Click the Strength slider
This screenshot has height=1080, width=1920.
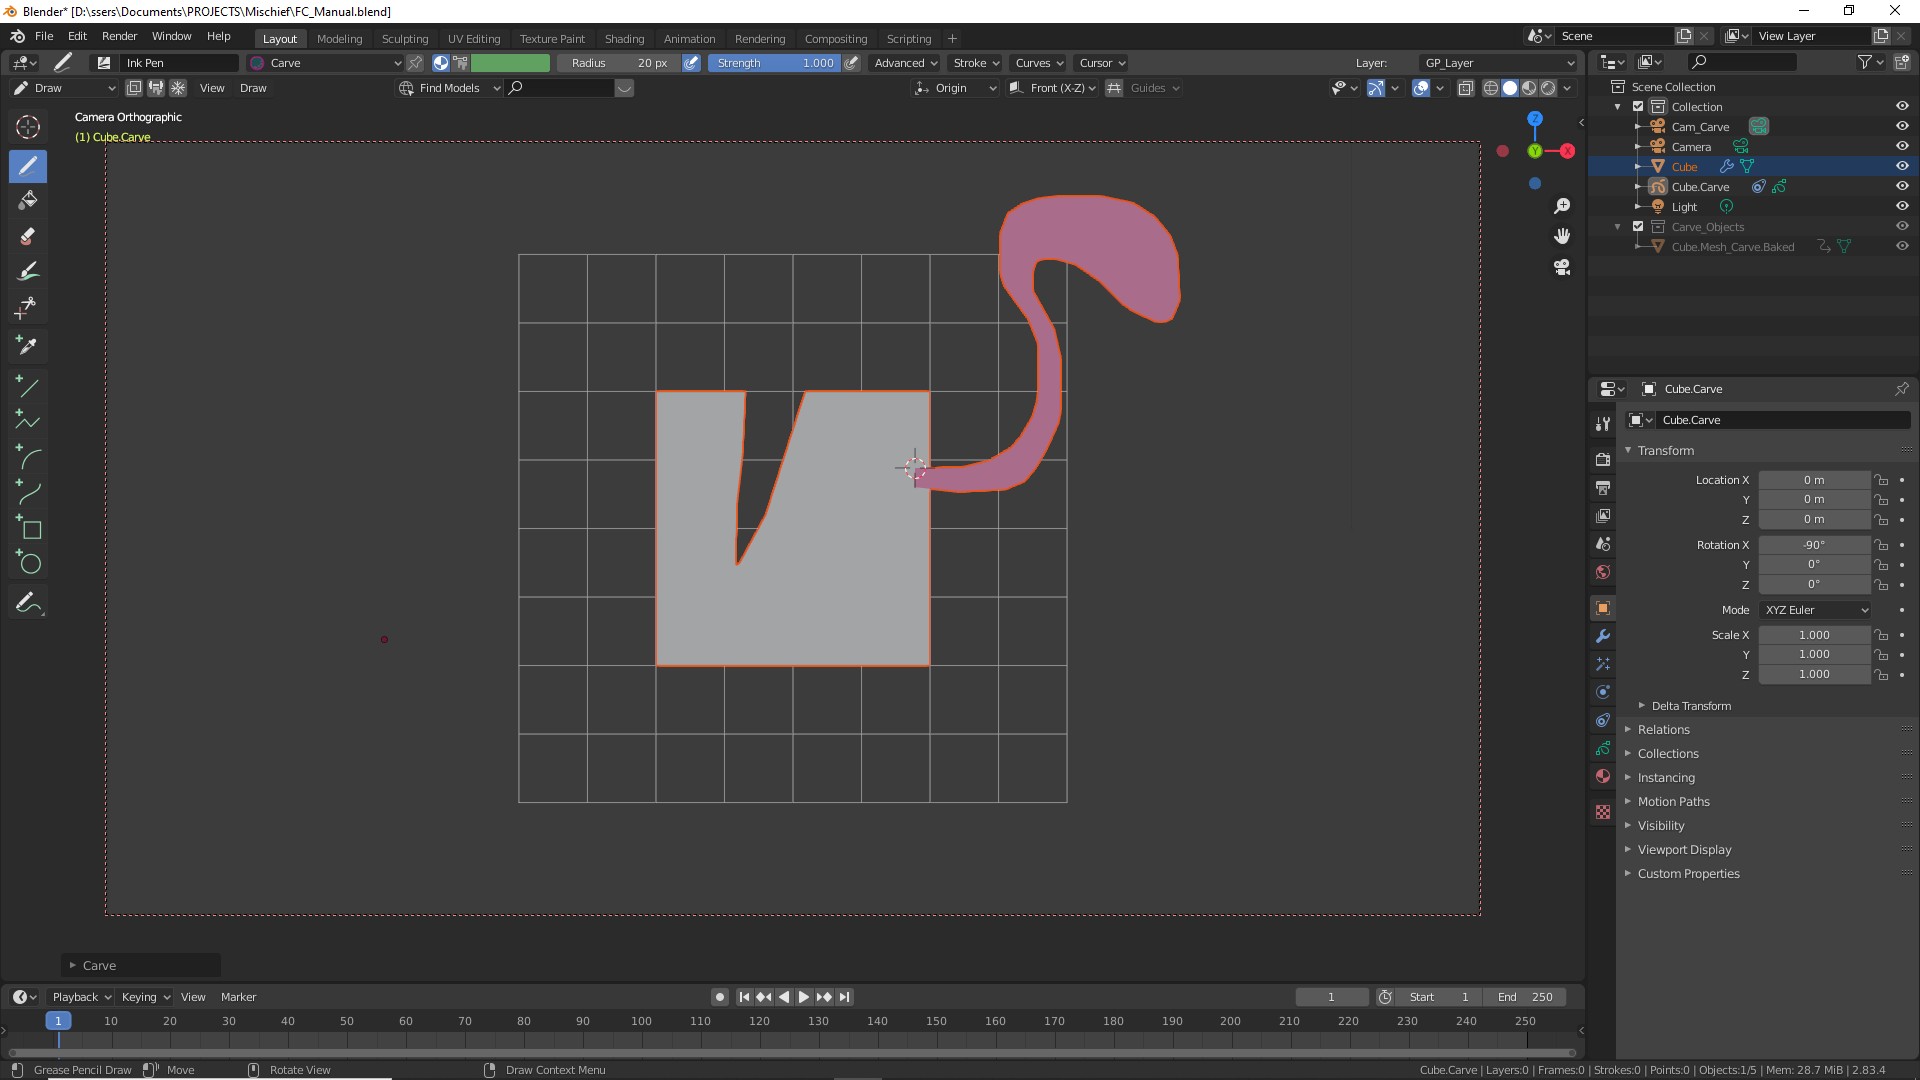pyautogui.click(x=775, y=63)
